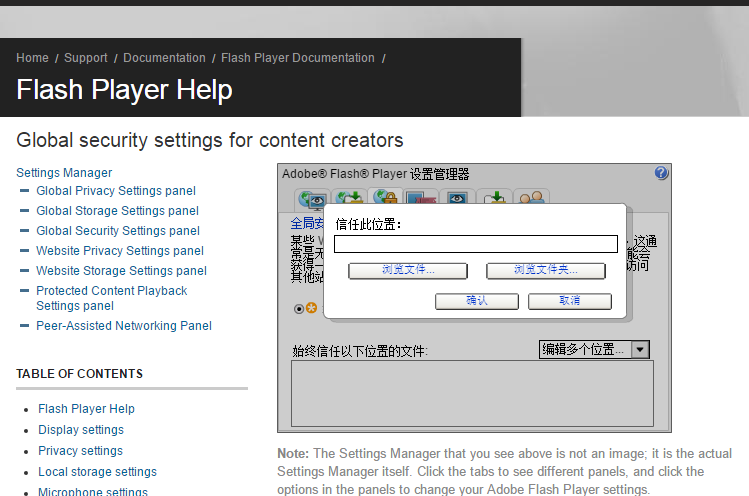Click the 全局安 panel heading text
The height and width of the screenshot is (496, 749).
(307, 223)
